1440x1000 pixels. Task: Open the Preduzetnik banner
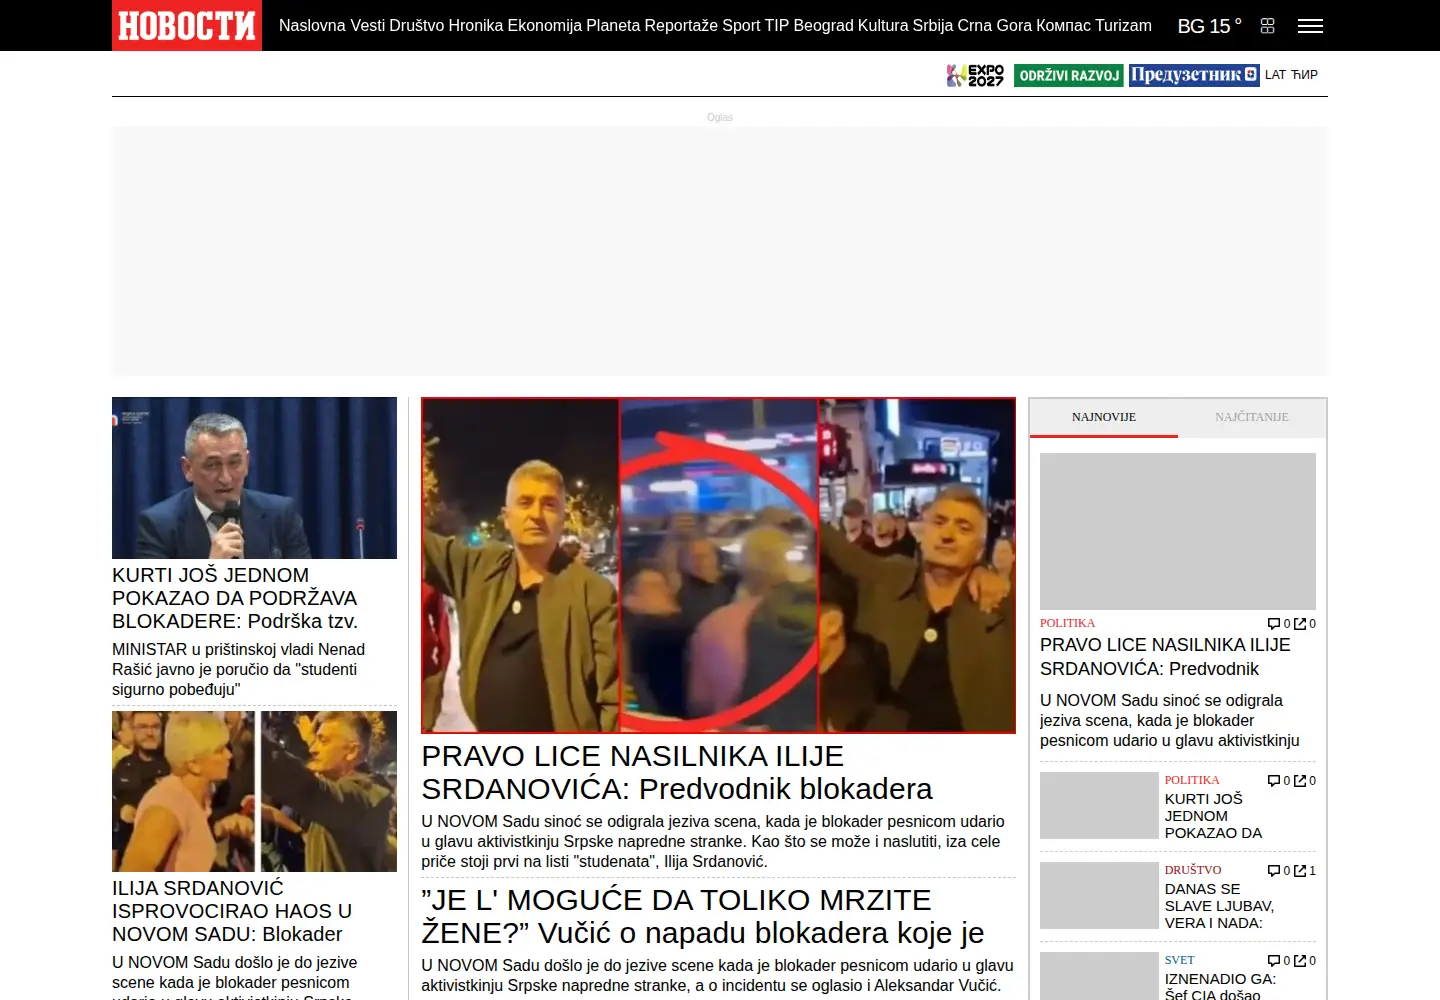click(x=1194, y=75)
